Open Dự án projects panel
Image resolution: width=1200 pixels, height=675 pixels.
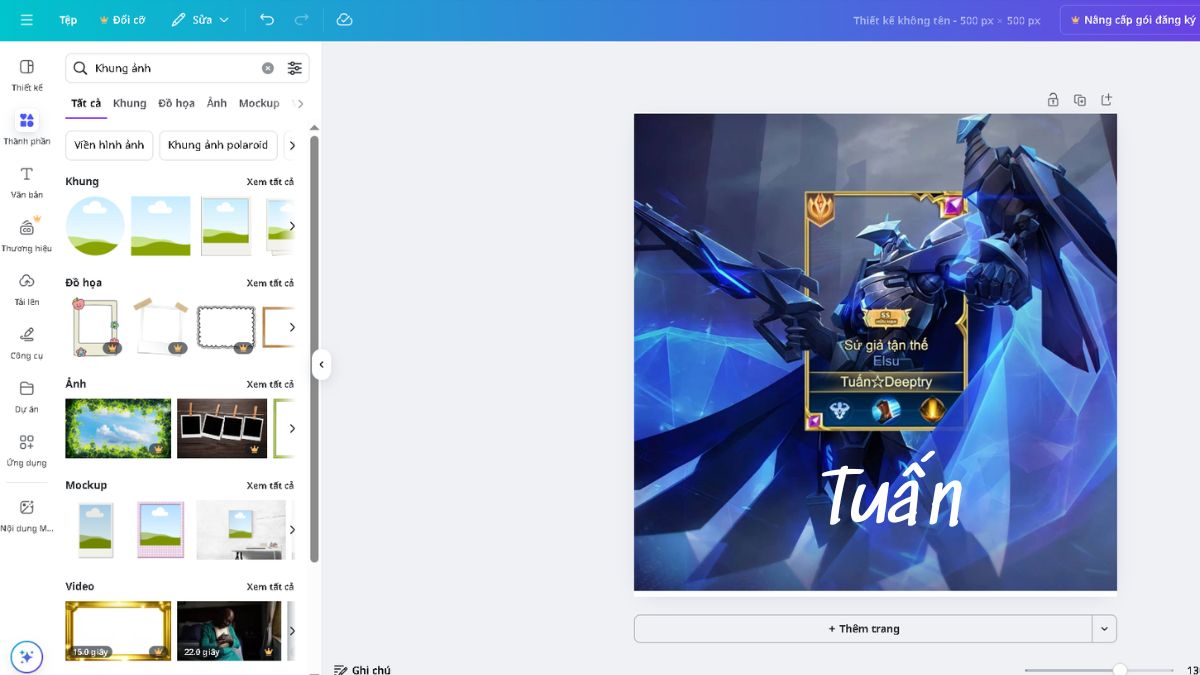pyautogui.click(x=27, y=396)
